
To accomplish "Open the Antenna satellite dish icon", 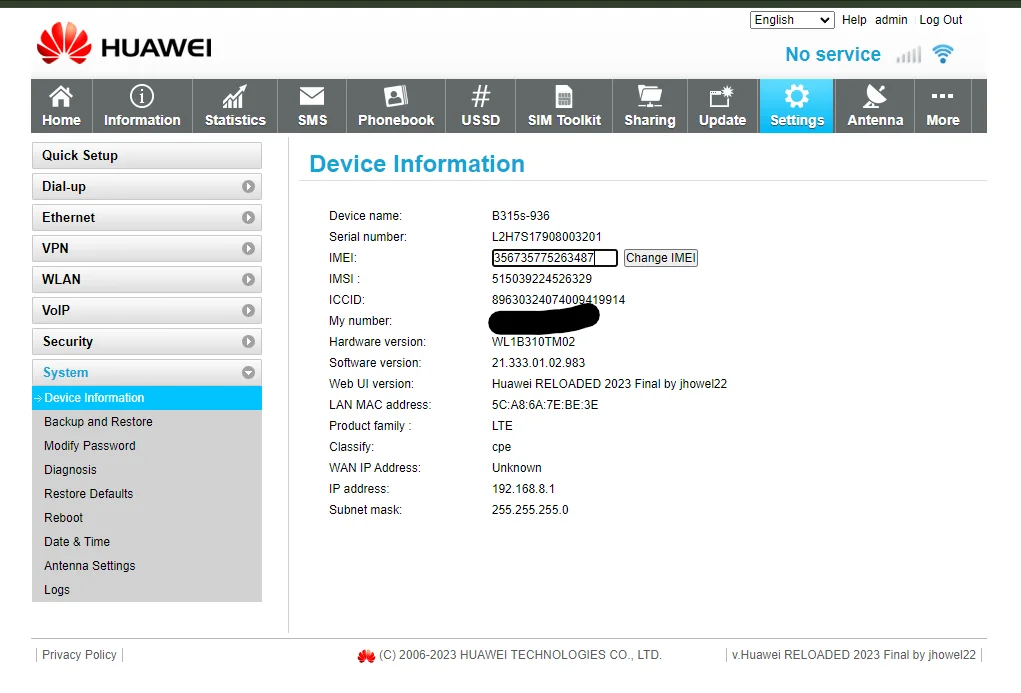I will (874, 96).
